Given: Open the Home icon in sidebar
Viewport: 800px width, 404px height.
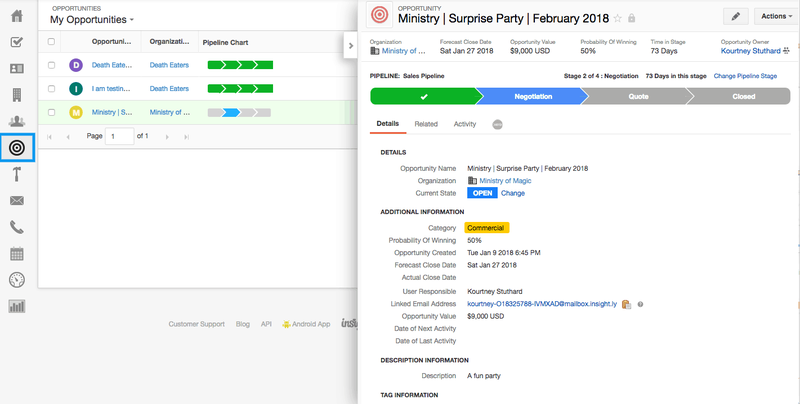Looking at the screenshot, I should 17,16.
